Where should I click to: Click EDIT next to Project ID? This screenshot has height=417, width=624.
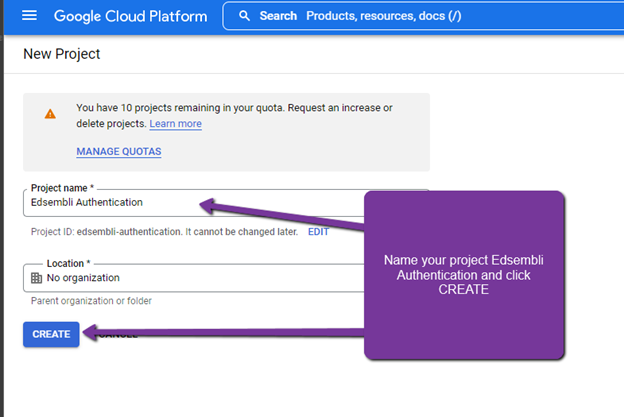pyautogui.click(x=318, y=232)
